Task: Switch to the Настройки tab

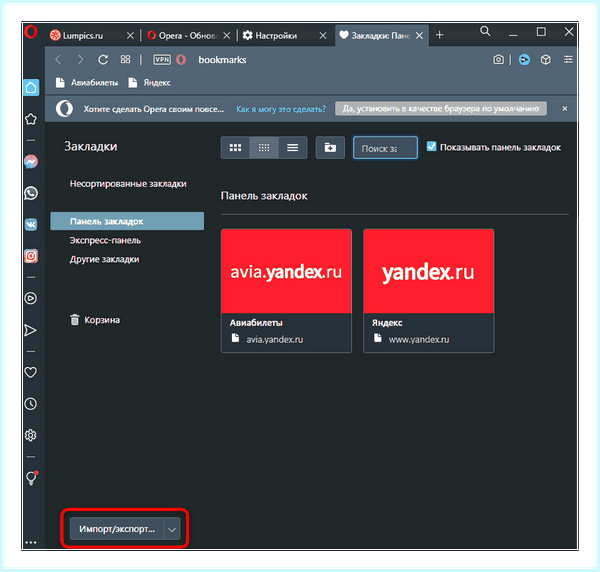Action: (276, 36)
